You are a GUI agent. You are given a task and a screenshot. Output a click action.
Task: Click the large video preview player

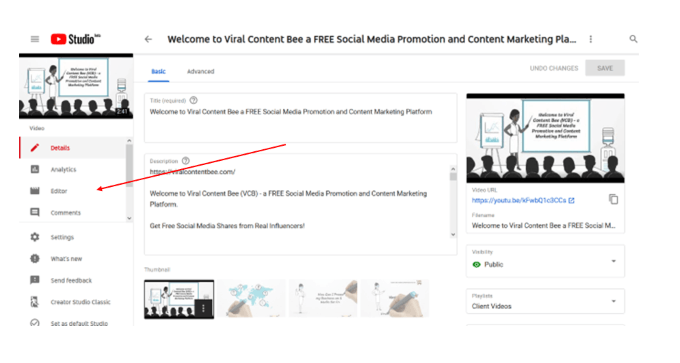click(546, 138)
